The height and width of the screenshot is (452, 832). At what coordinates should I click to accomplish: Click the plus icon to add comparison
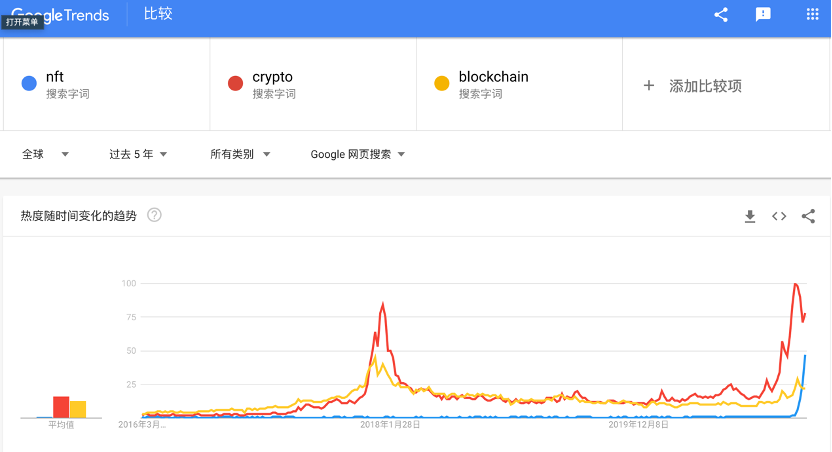(x=648, y=85)
